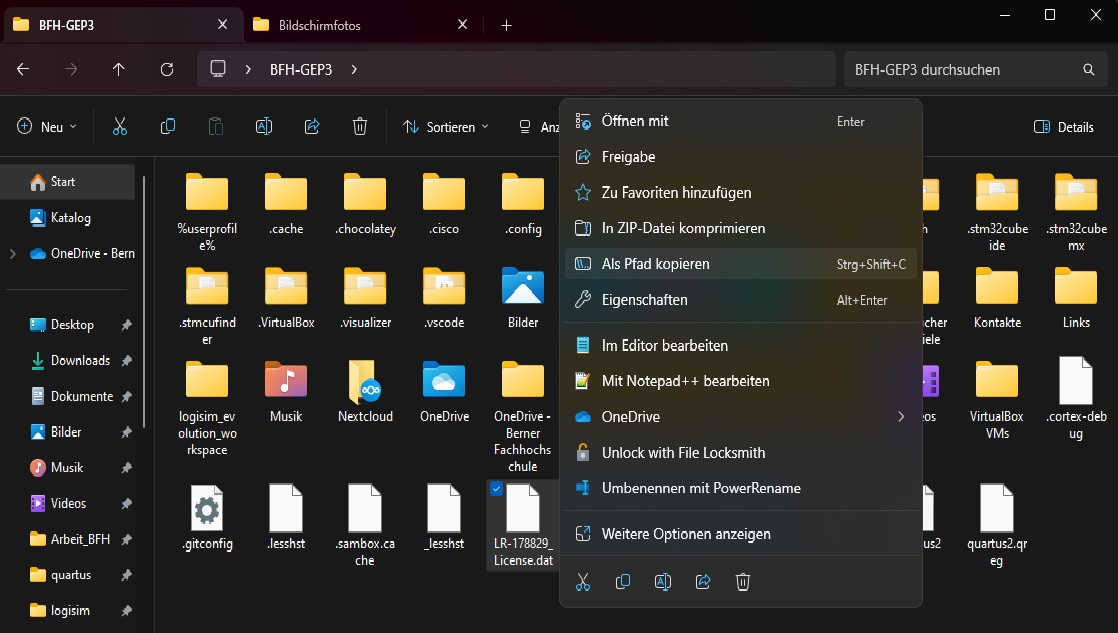Select Als Pfad kopieren
Image resolution: width=1118 pixels, height=633 pixels.
(740, 264)
